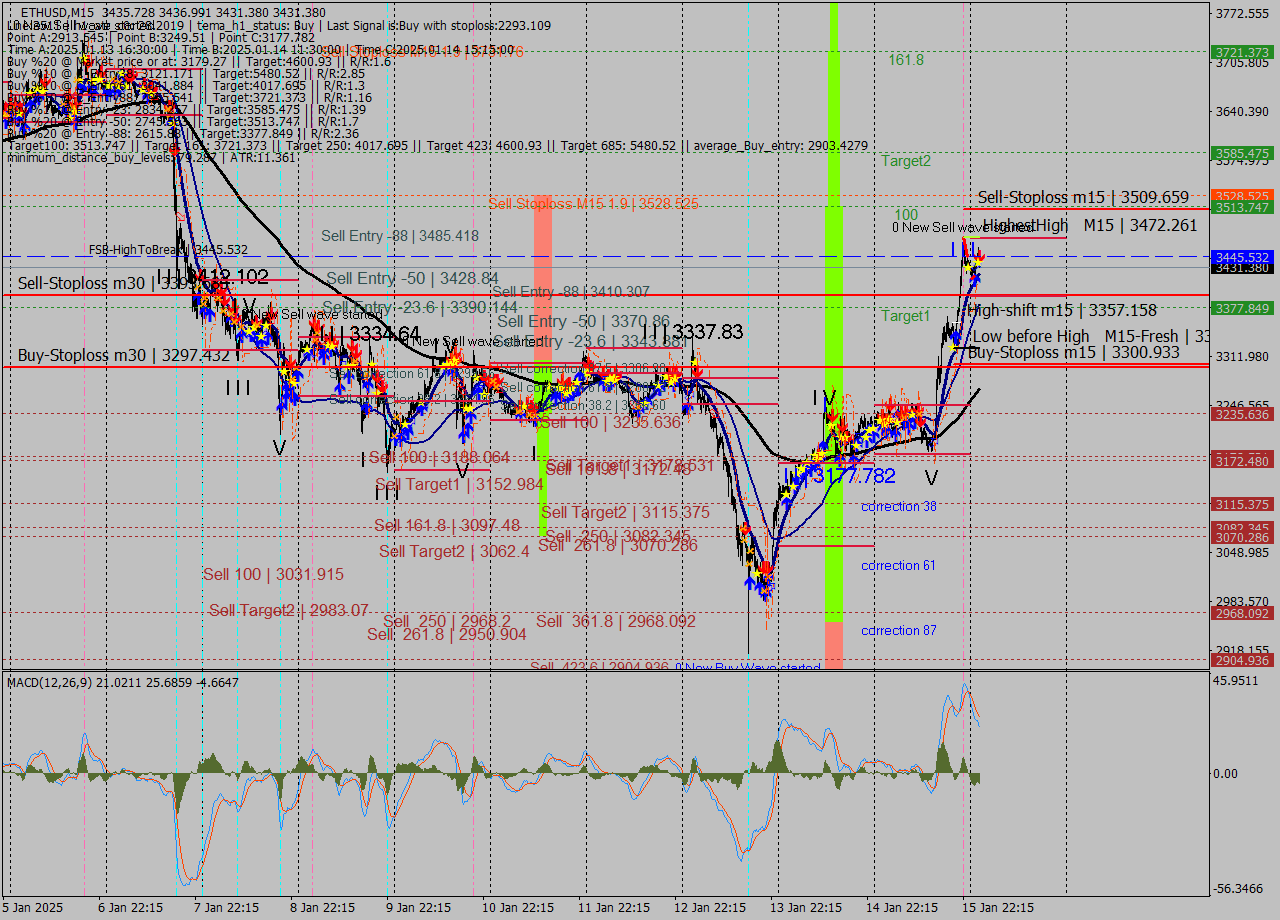1280x920 pixels.
Task: Click the Sell 361.8 | 2968.092 label
Action: coord(616,622)
